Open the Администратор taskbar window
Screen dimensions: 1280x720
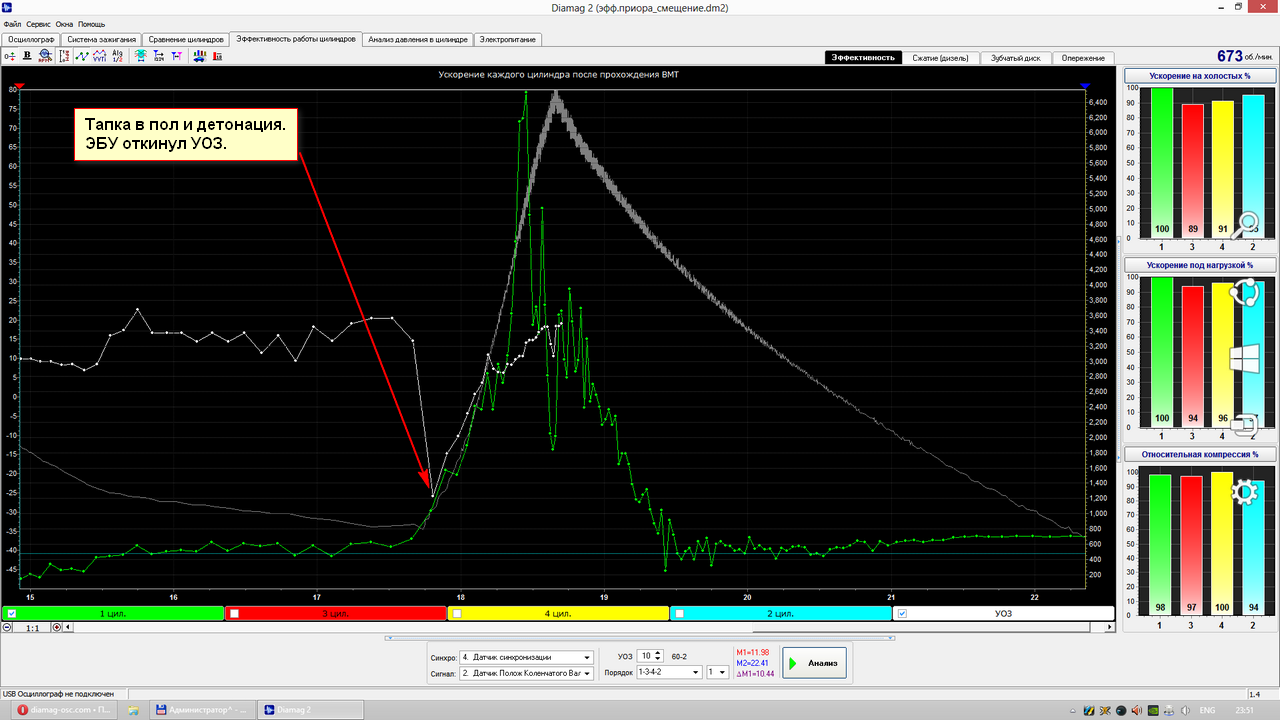click(201, 710)
